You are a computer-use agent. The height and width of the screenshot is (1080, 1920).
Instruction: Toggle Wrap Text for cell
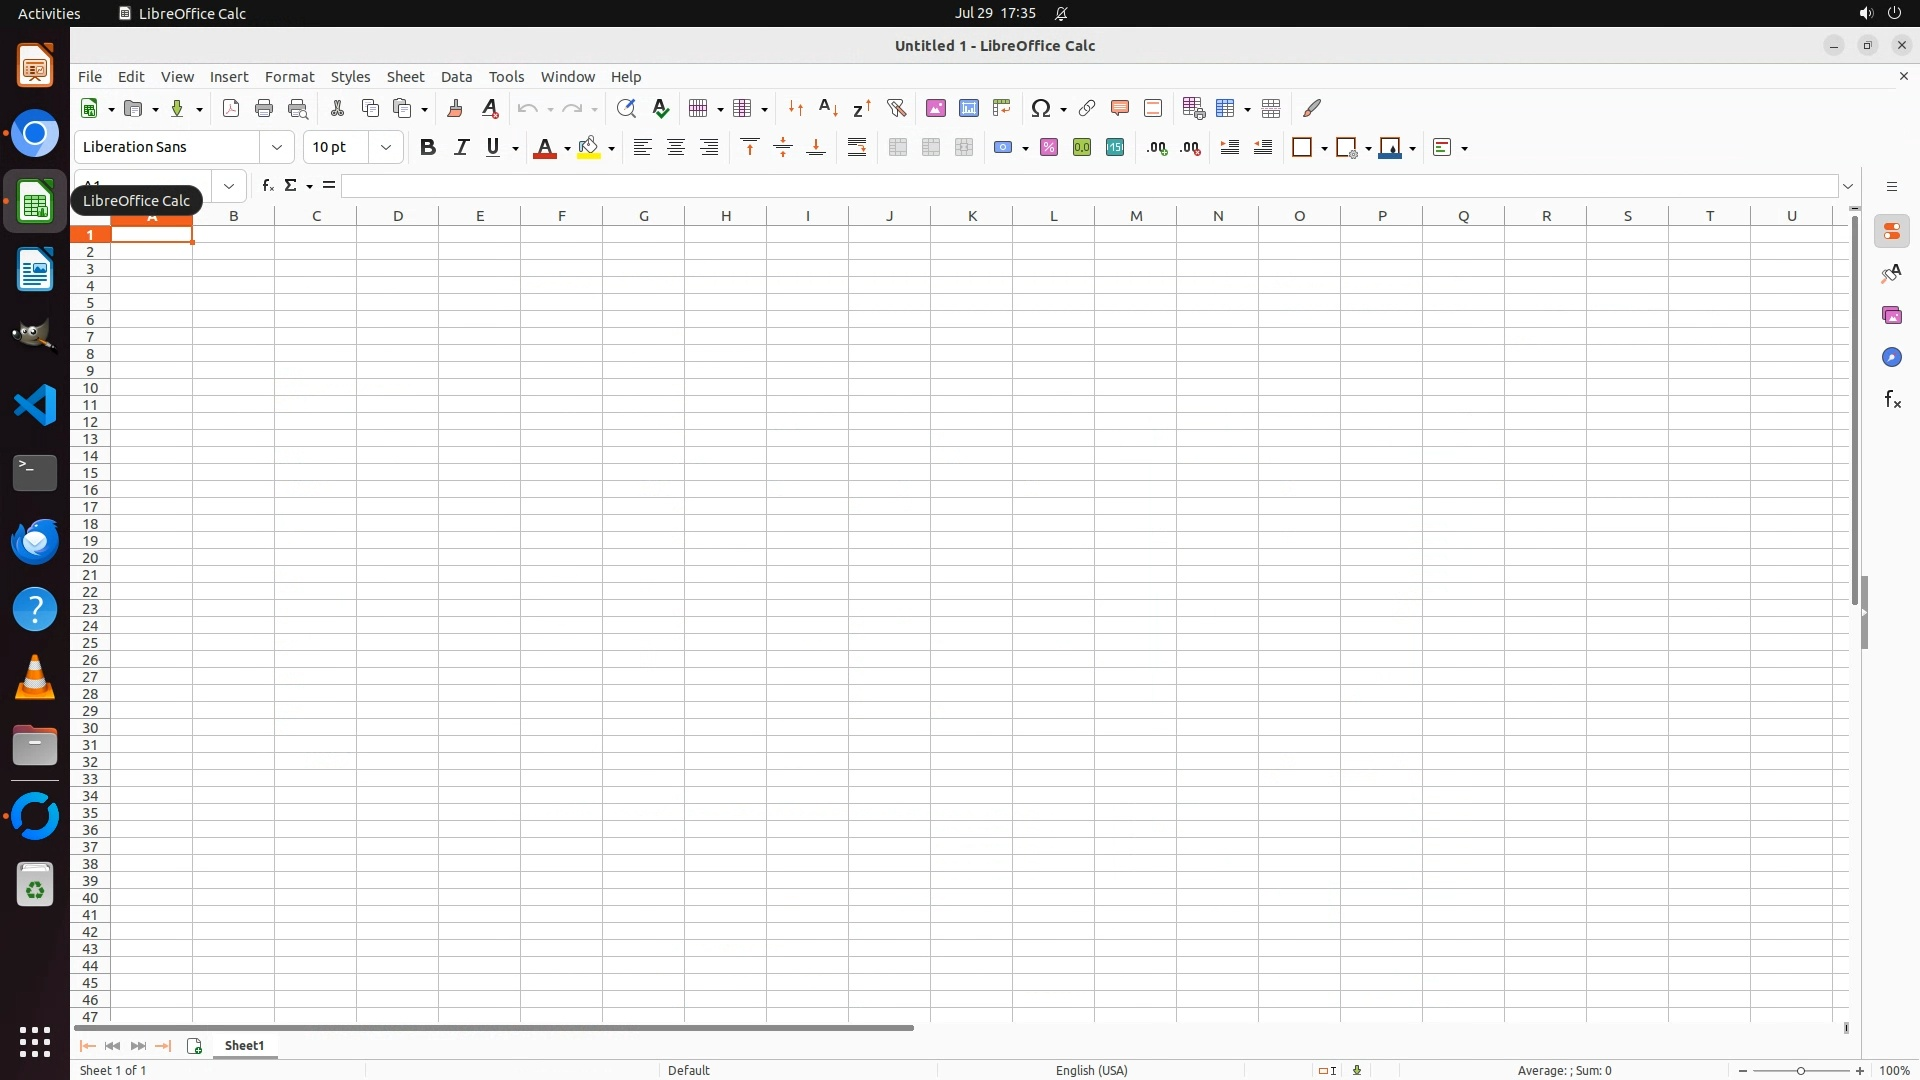pos(857,148)
